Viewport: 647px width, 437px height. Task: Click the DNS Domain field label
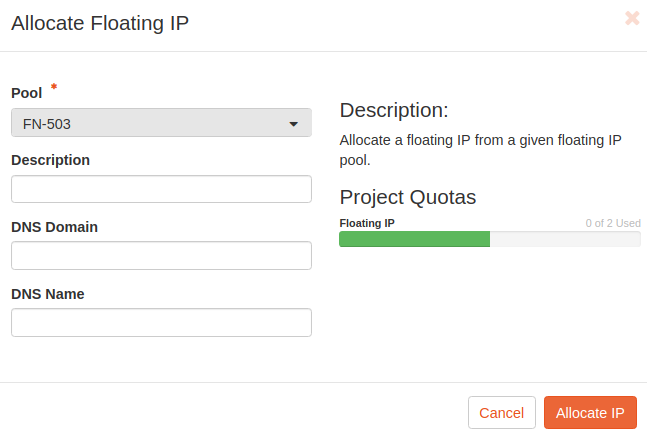coord(54,227)
